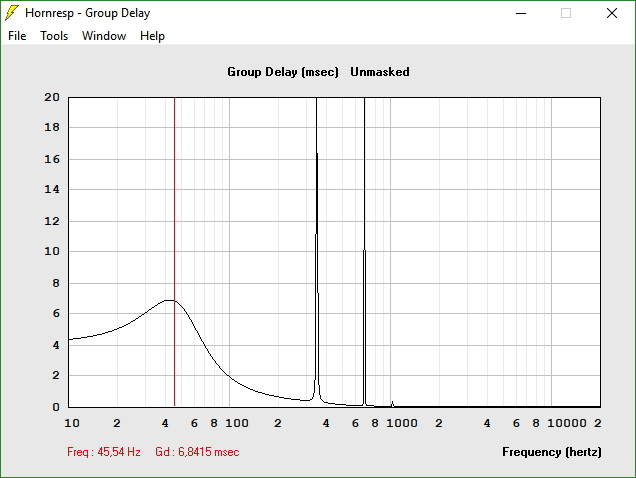Open the Tools menu
This screenshot has width=636, height=478.
54,36
